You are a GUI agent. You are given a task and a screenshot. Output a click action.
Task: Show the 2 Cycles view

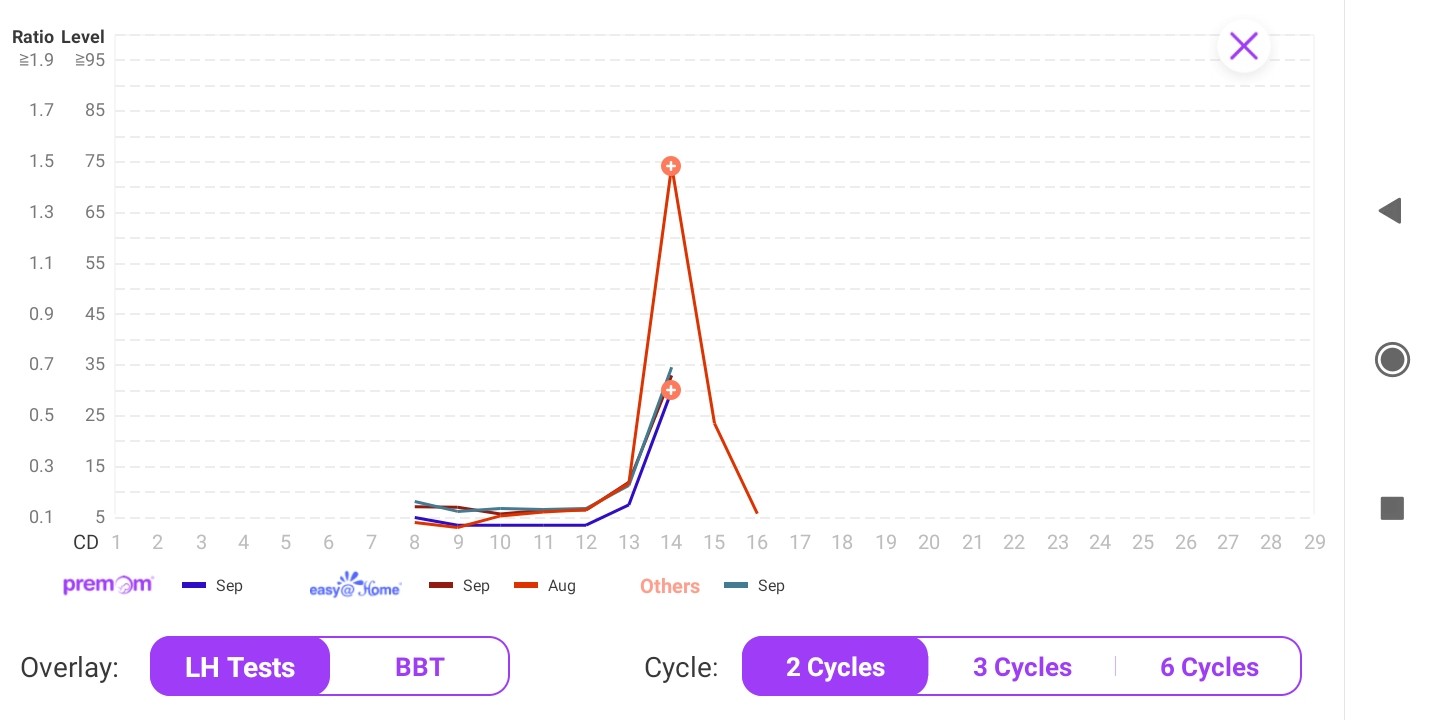pos(835,667)
